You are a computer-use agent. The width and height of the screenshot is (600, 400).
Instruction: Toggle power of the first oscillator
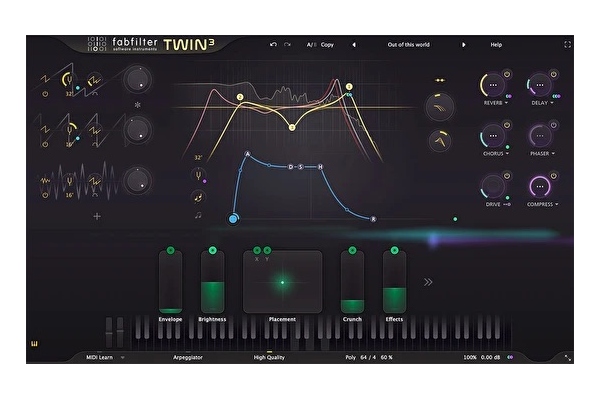pyautogui.click(x=45, y=94)
